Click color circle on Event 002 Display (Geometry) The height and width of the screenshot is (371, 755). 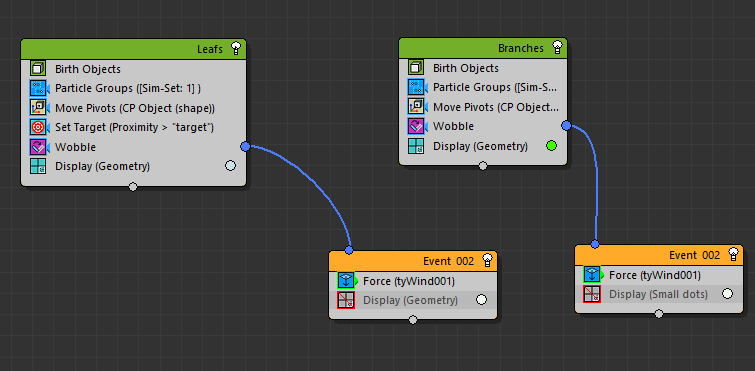coord(482,300)
